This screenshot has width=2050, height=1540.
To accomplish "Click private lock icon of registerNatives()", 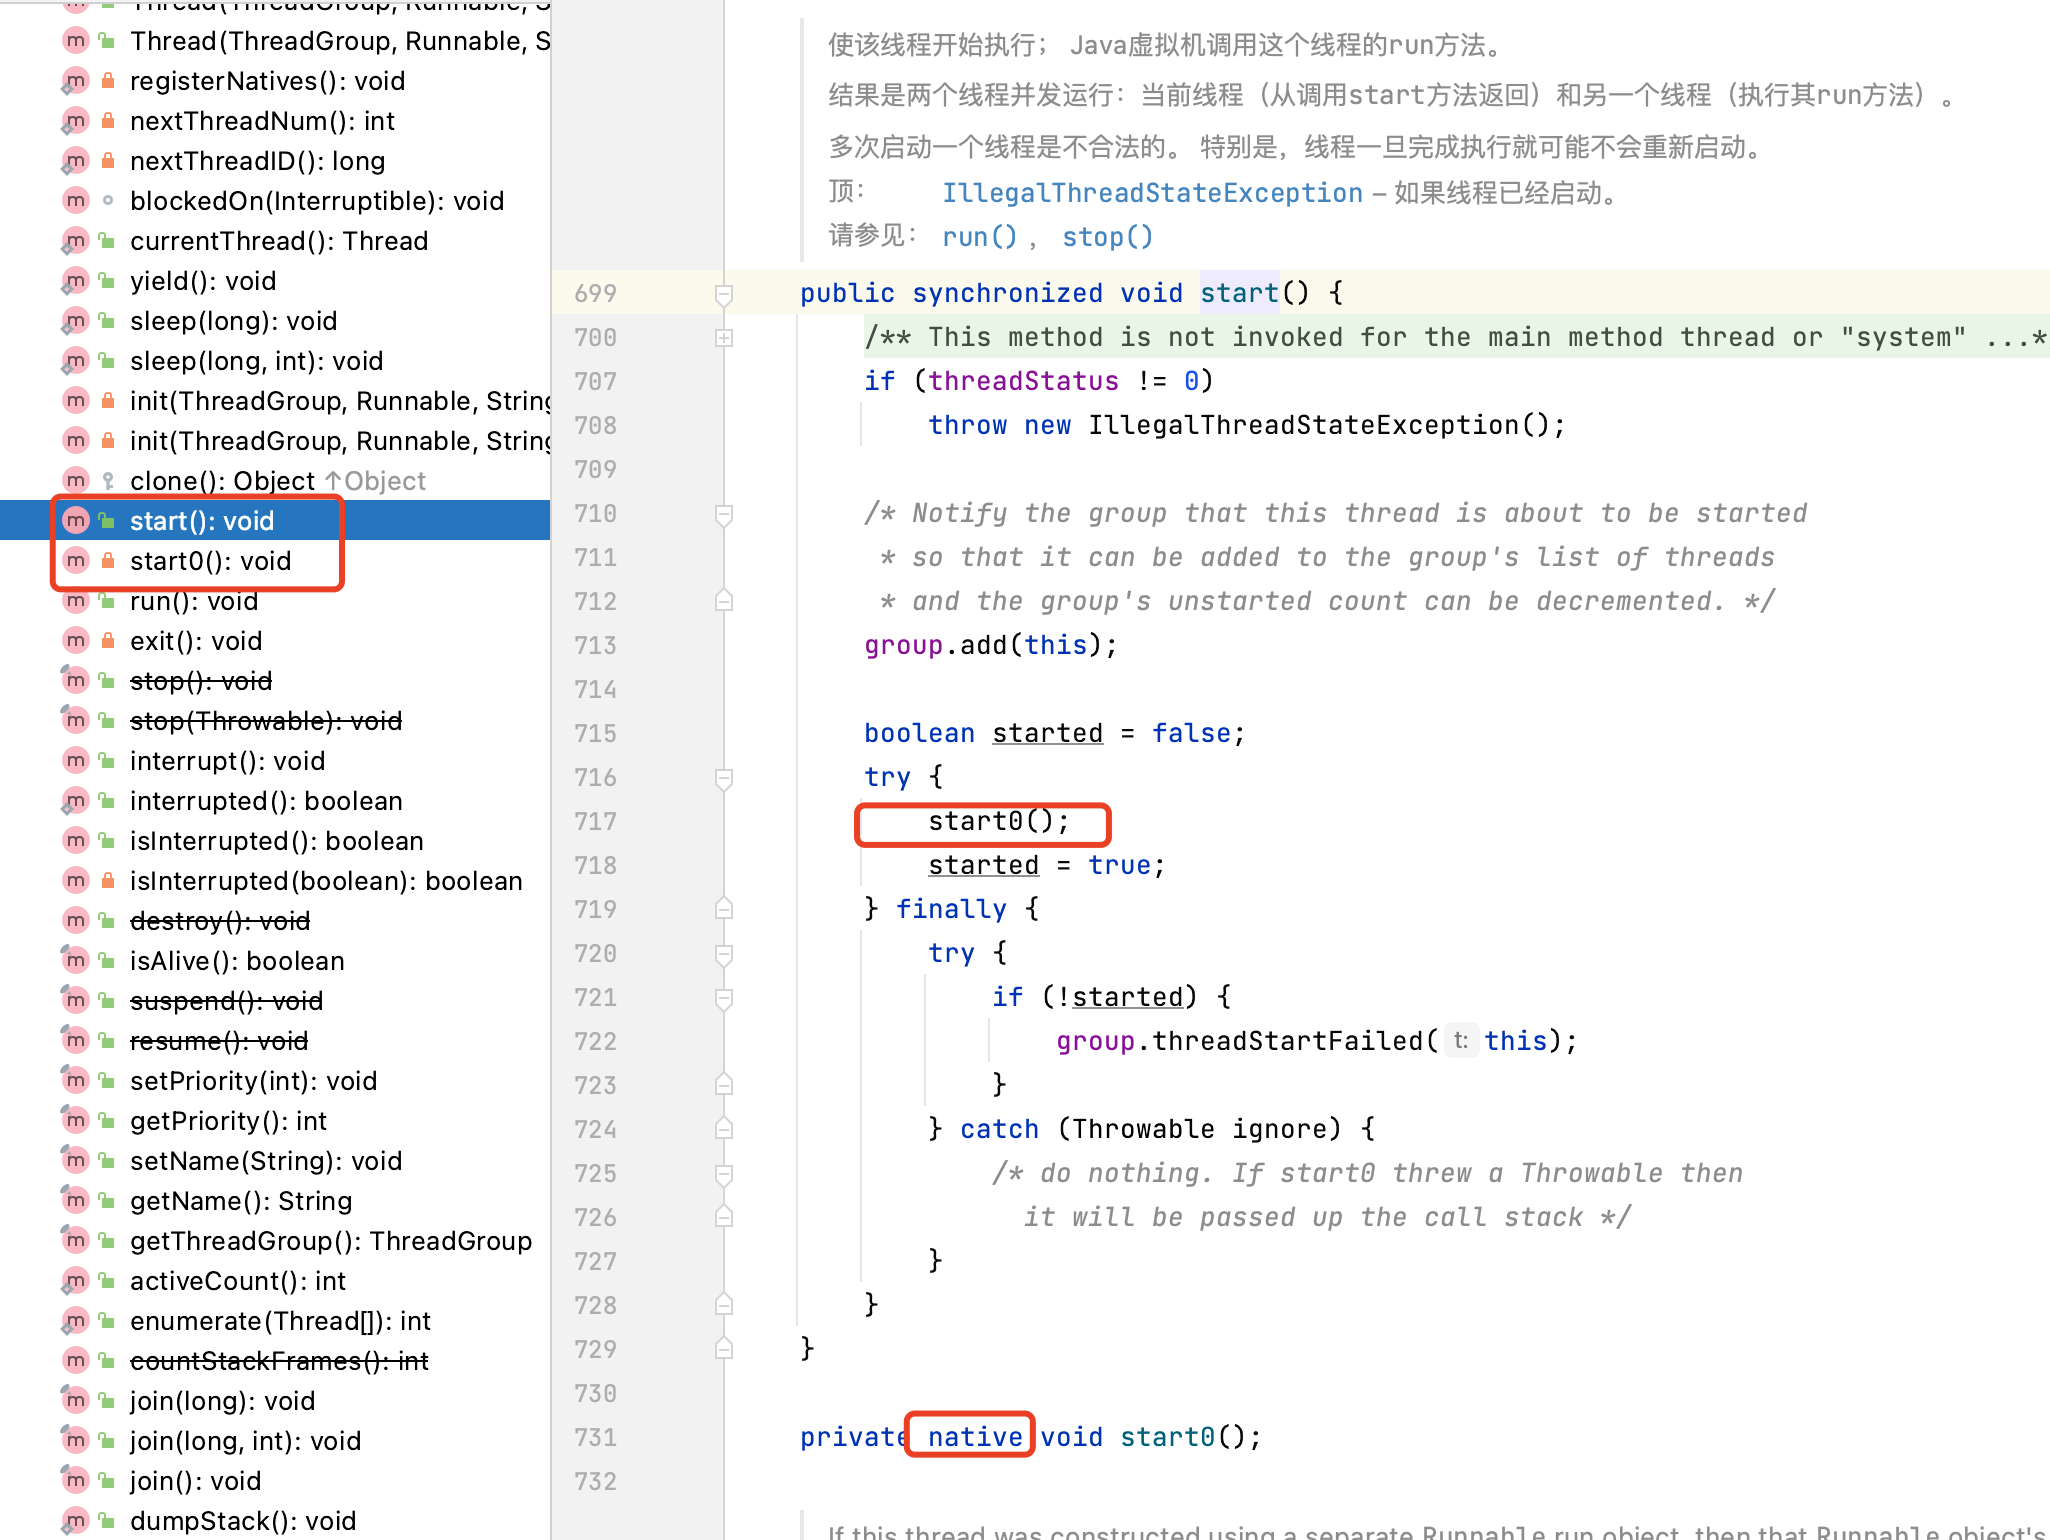I will click(108, 81).
